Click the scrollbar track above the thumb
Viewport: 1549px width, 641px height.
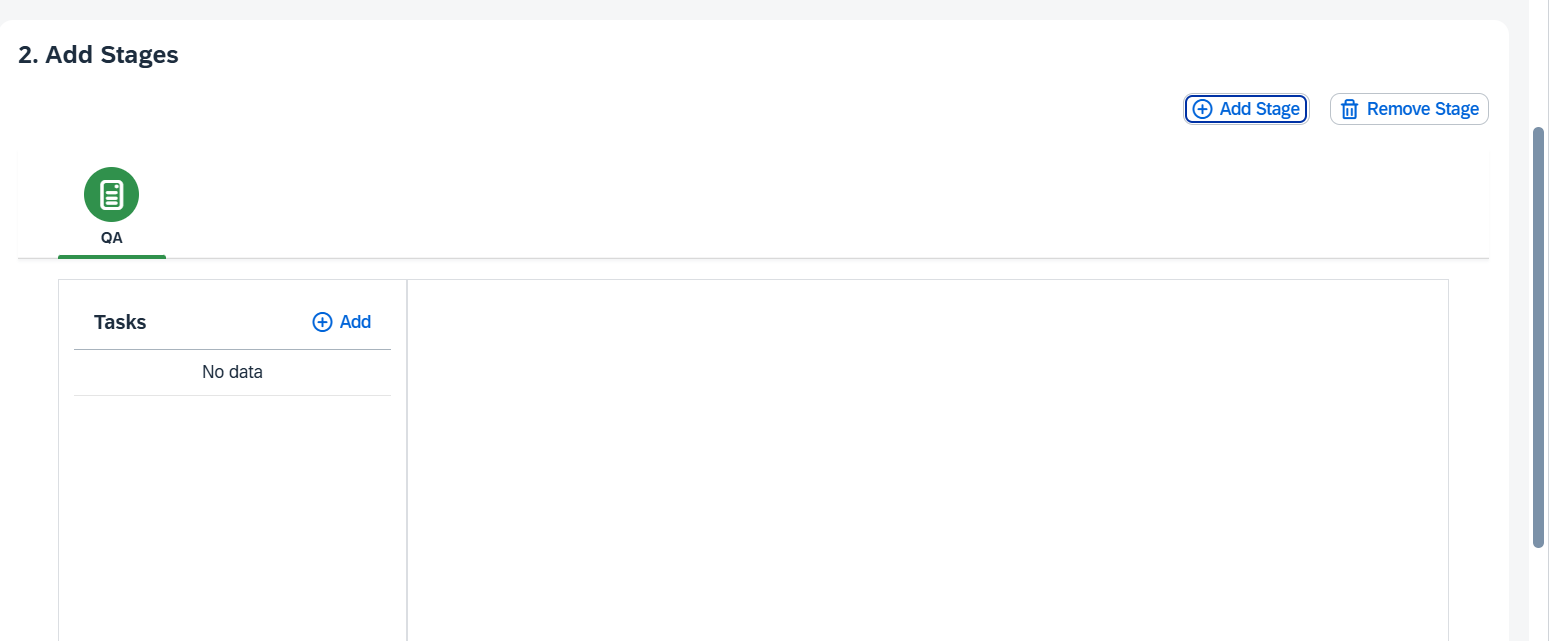pos(1539,60)
